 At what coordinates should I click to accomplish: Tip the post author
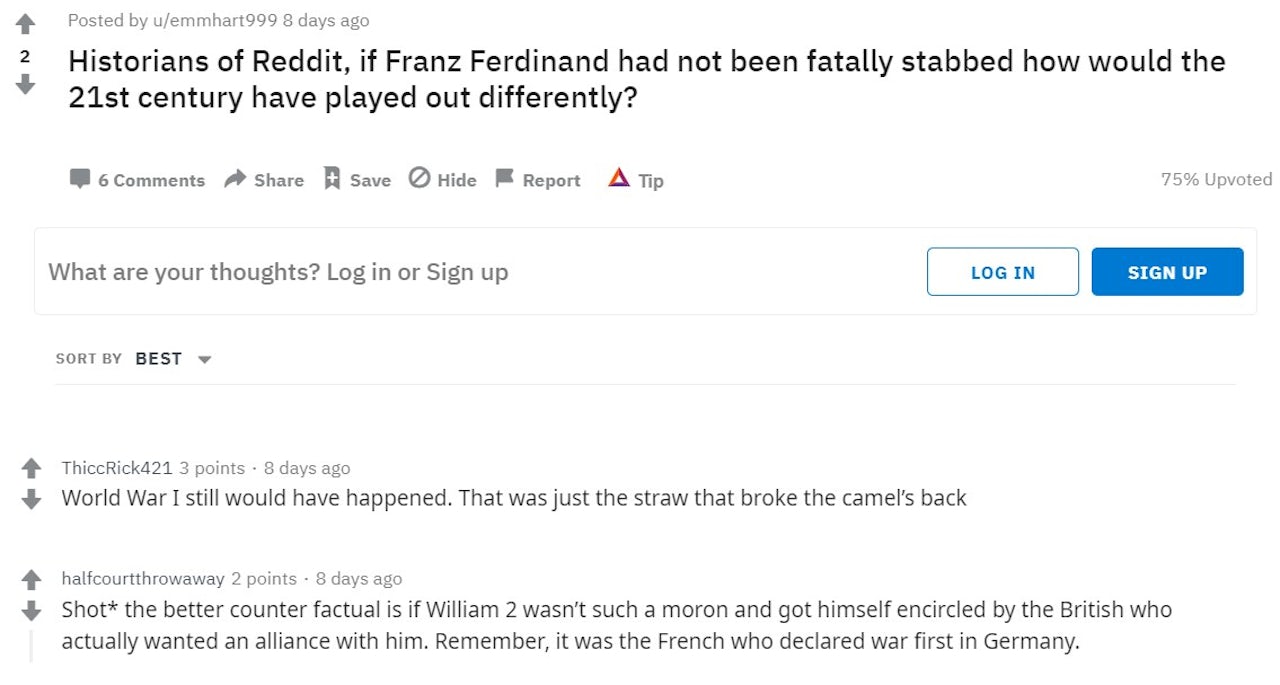(636, 180)
